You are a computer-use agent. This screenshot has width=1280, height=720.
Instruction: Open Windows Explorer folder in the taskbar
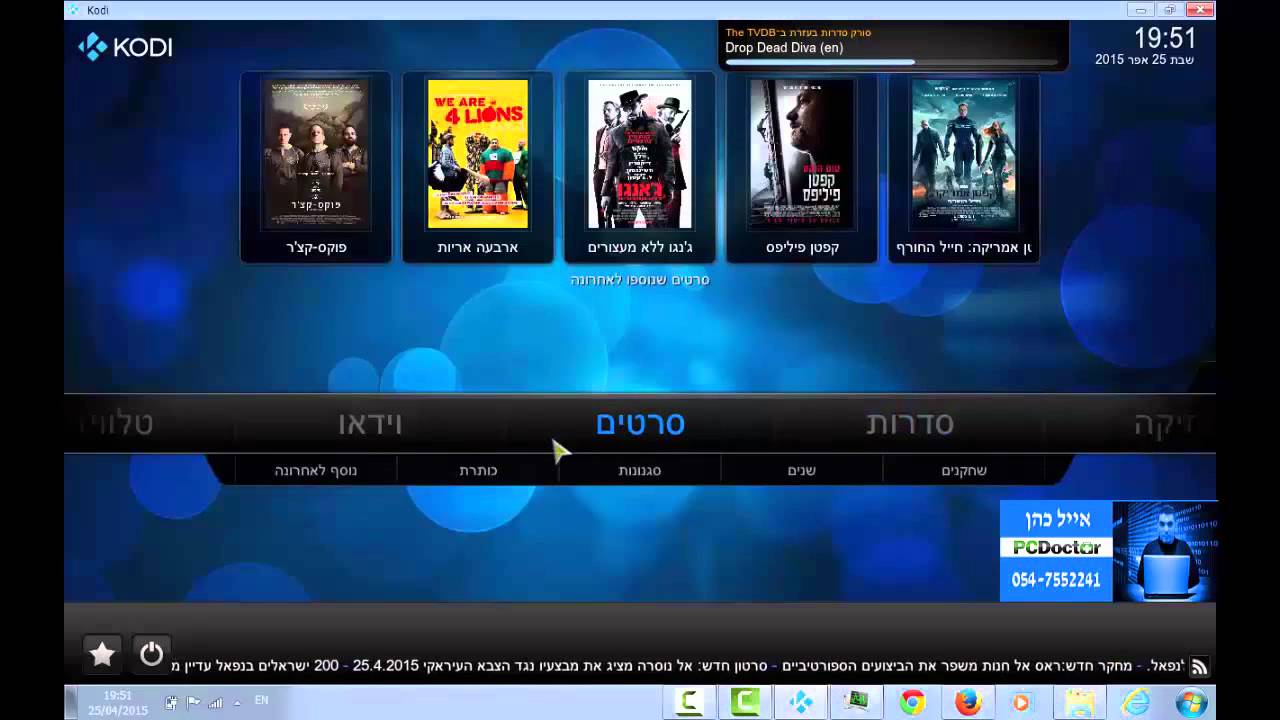pos(1079,702)
